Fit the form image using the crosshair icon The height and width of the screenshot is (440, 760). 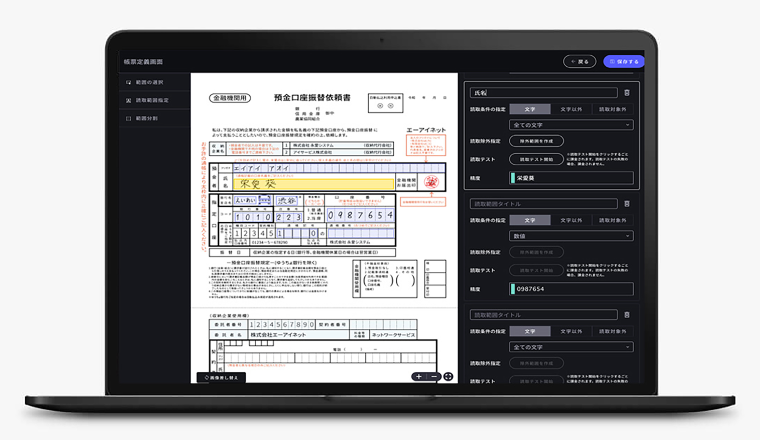point(448,377)
